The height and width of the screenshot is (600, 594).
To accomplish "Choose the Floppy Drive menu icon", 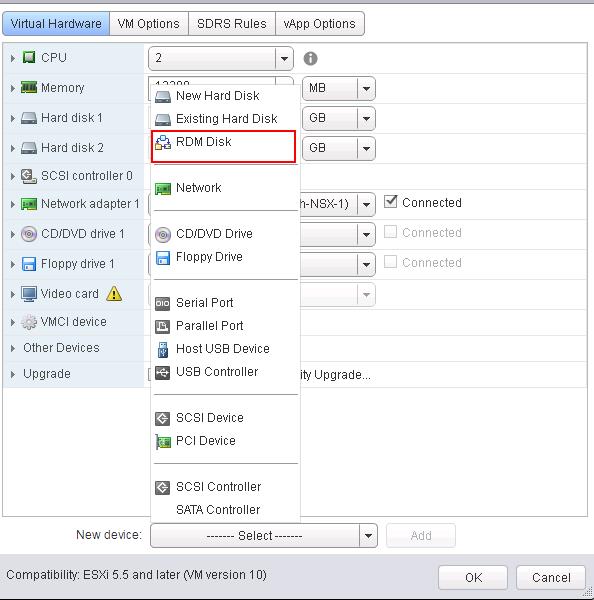I will [163, 258].
